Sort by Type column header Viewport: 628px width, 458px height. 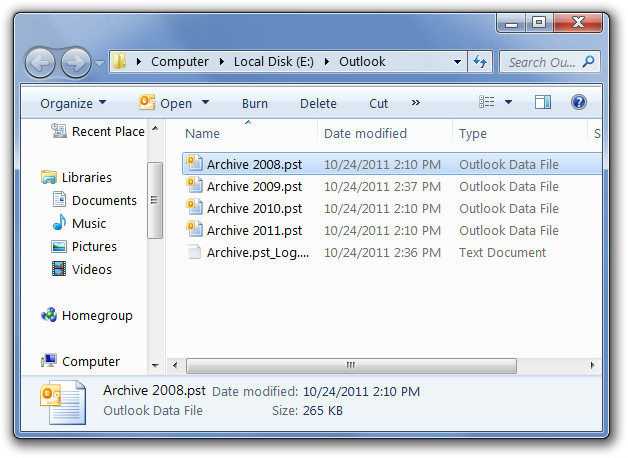(473, 133)
